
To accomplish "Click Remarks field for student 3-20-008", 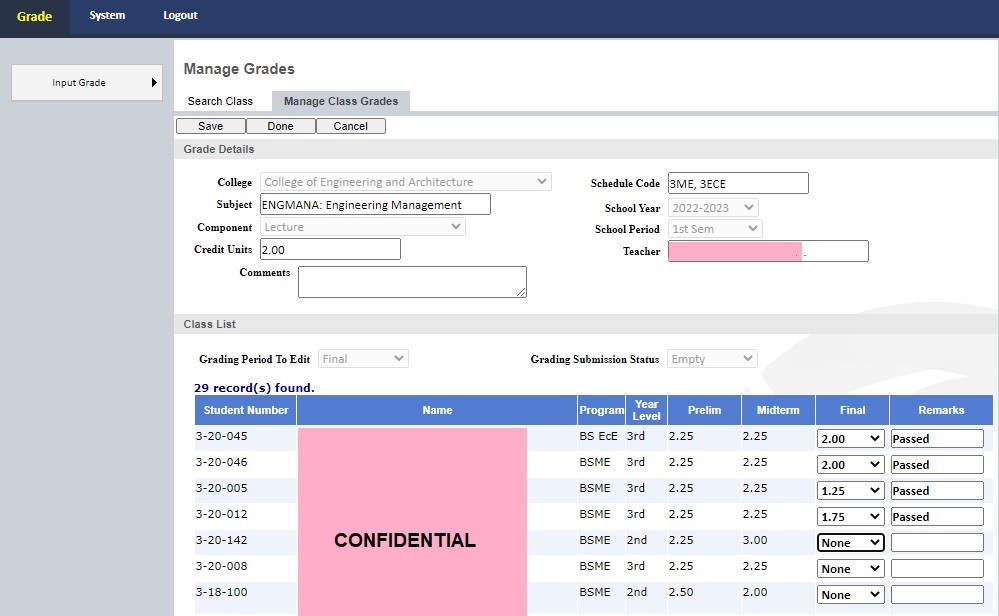I will click(x=937, y=569).
